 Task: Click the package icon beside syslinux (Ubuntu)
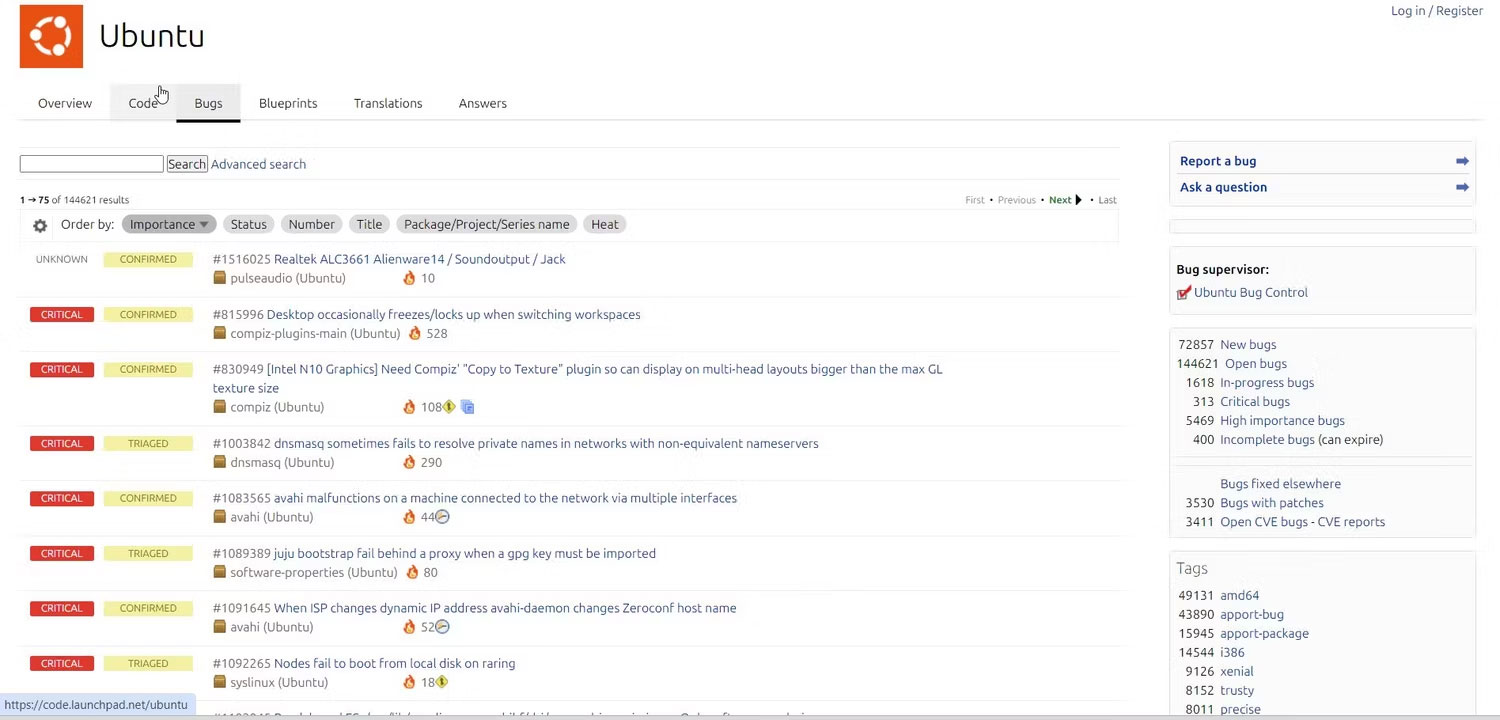tap(220, 682)
